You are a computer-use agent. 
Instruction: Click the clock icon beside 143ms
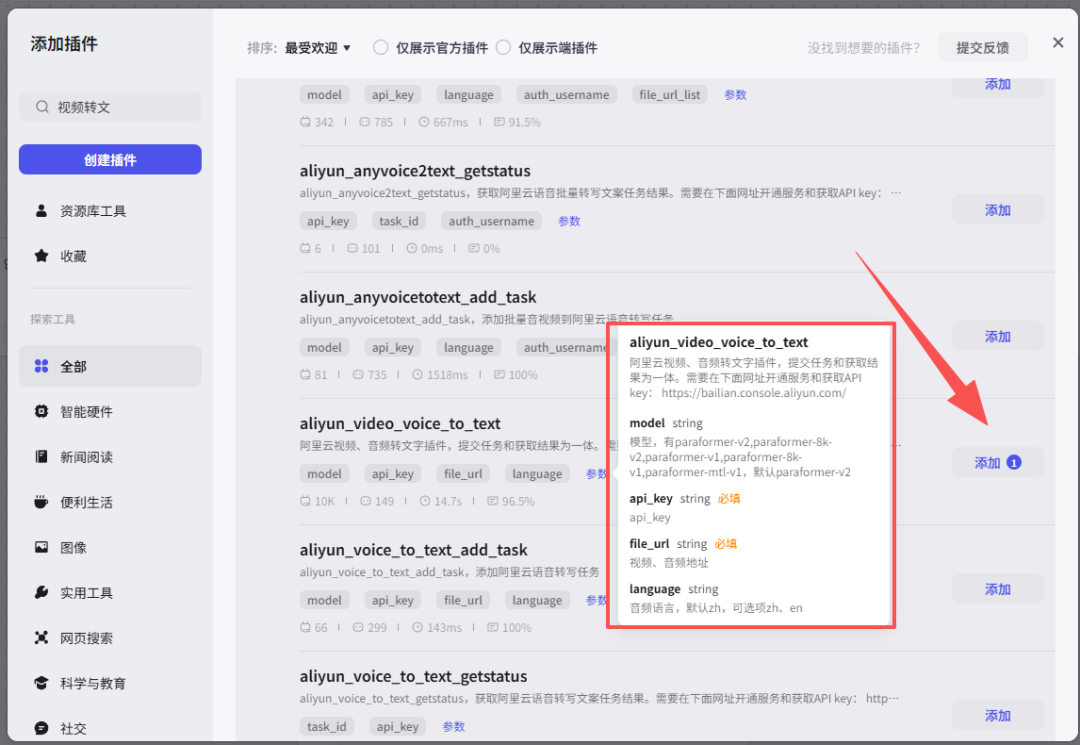click(x=417, y=627)
